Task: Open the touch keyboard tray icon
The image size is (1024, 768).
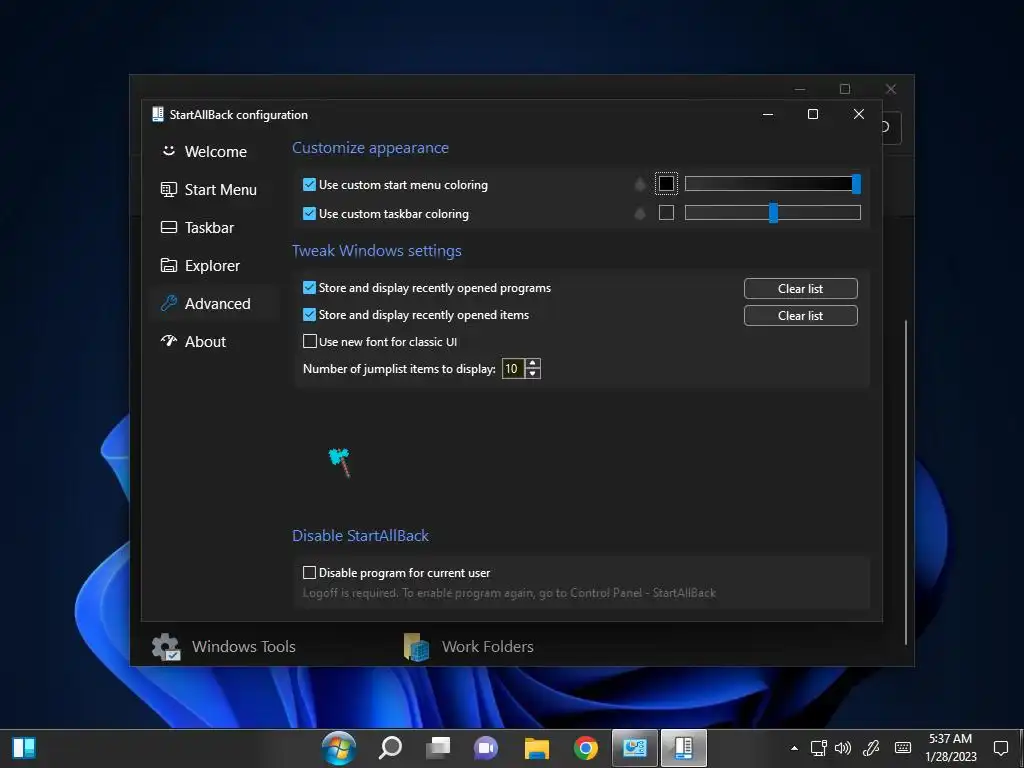Action: [903, 748]
